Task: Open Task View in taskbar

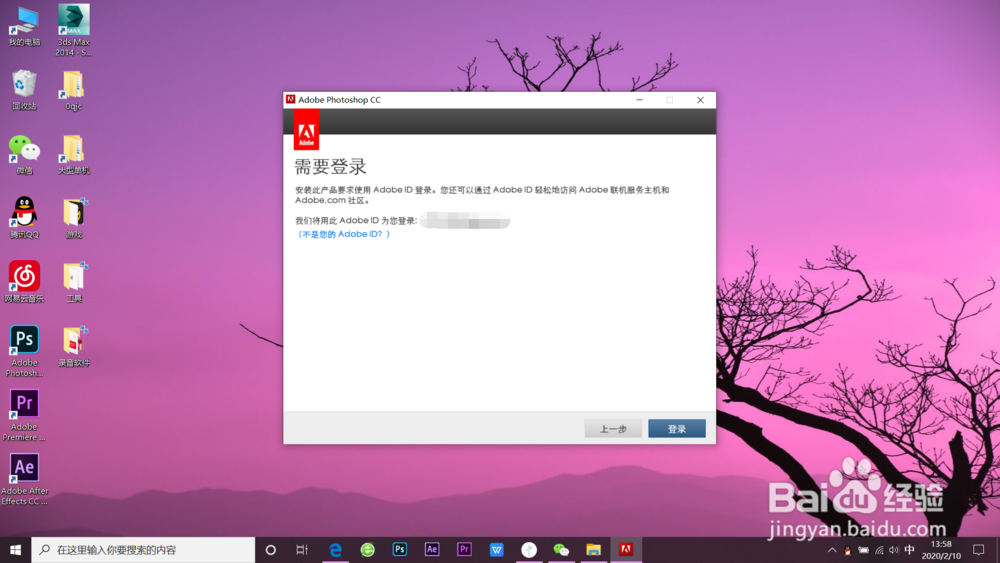Action: tap(302, 550)
